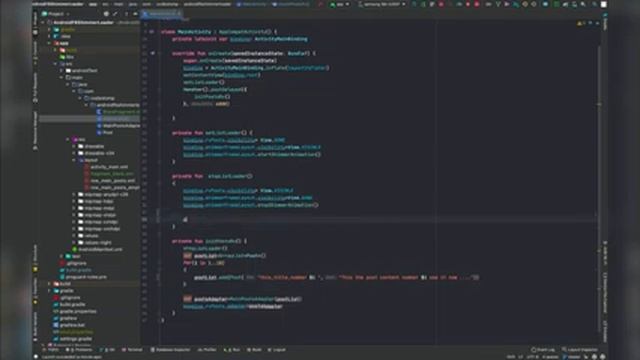Expand the drawable folder
Image resolution: width=640 pixels, height=360 pixels.
coord(74,146)
